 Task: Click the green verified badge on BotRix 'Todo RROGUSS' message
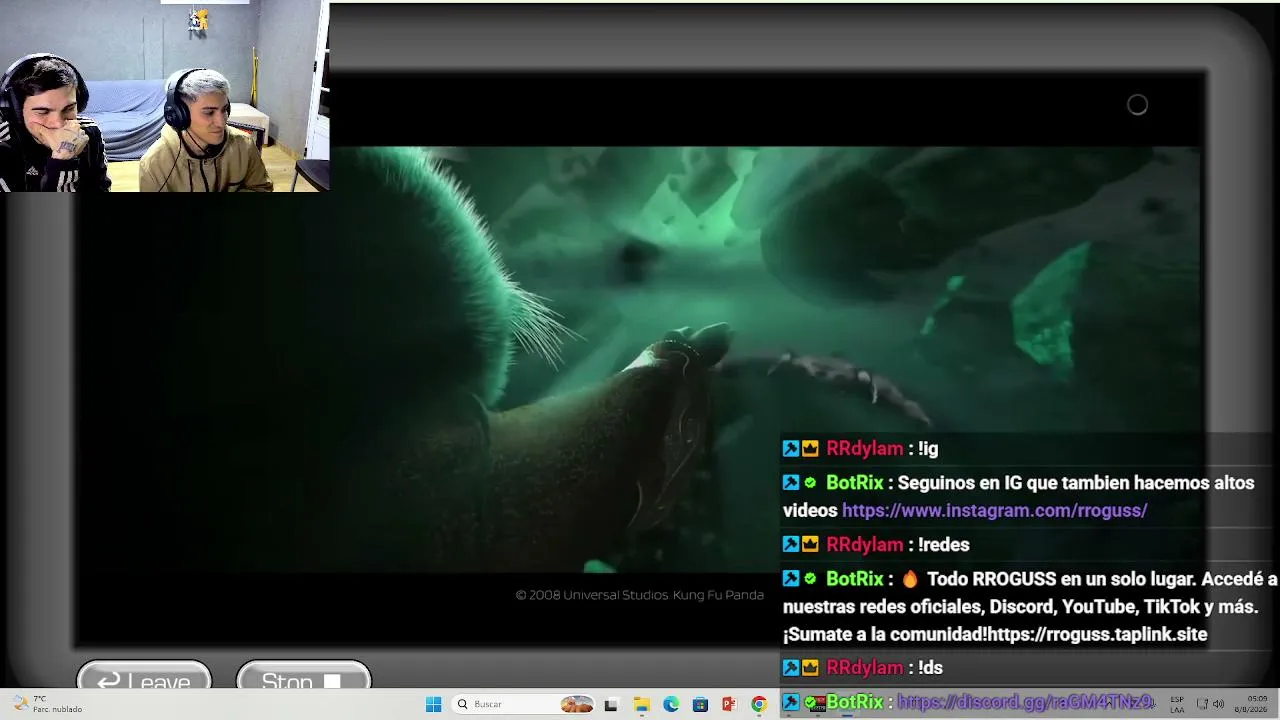(x=810, y=579)
